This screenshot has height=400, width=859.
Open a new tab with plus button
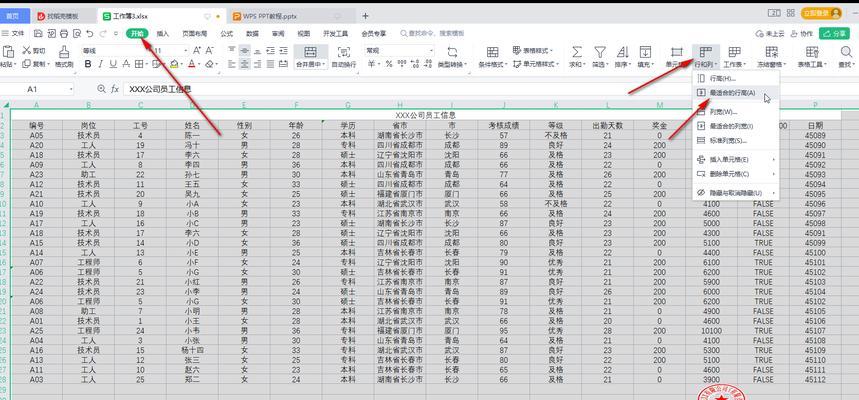tap(365, 16)
